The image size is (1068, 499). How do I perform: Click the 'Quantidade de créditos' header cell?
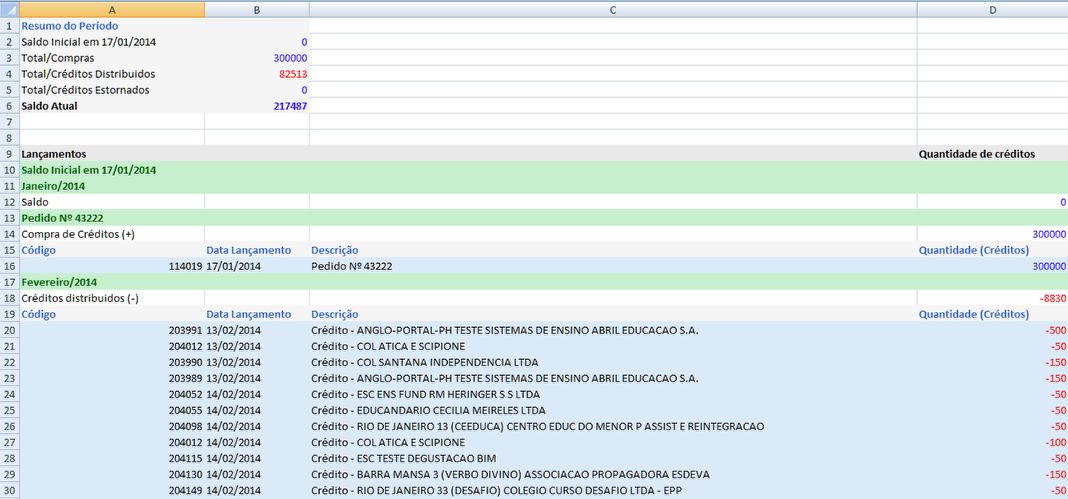point(976,154)
